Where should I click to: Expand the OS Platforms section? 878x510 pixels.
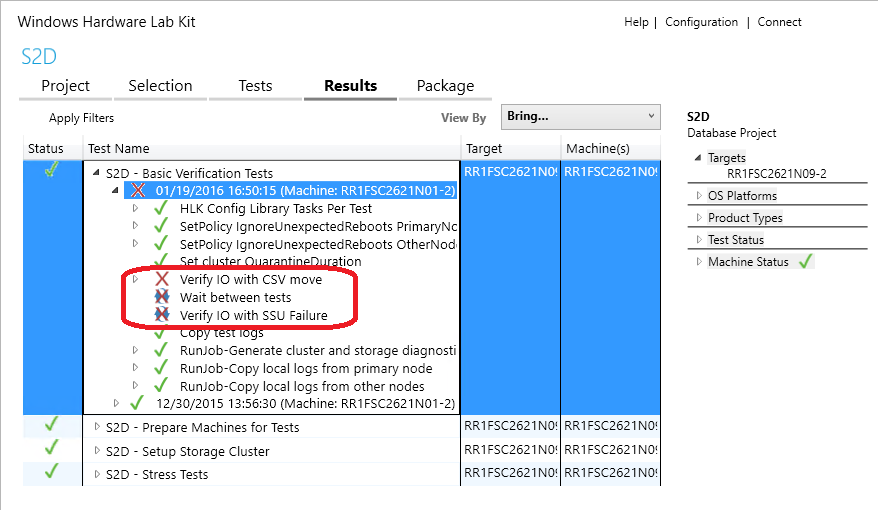[x=699, y=195]
